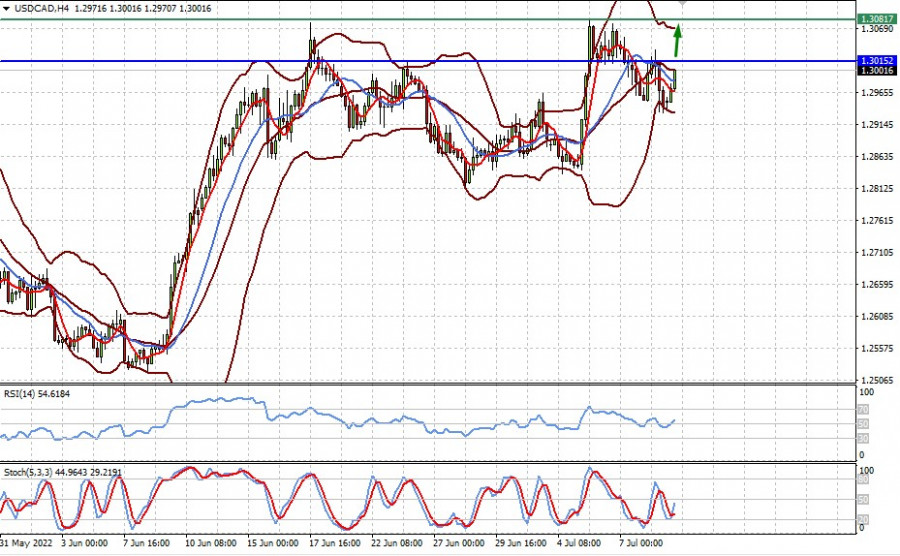Select the green 1.30817 price level tag
Screen dimensions: 900x556
pos(877,19)
